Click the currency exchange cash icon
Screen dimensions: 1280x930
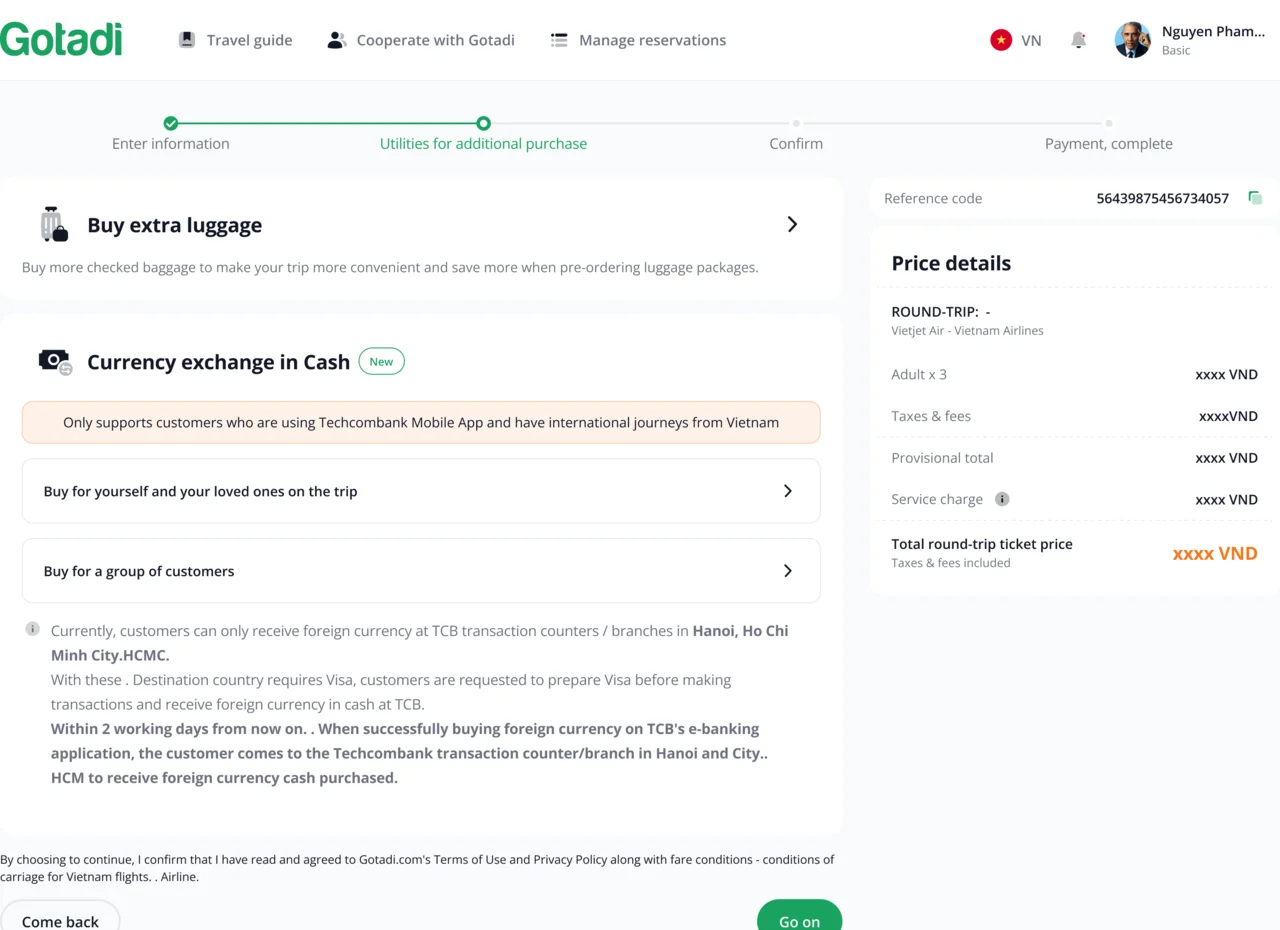55,361
